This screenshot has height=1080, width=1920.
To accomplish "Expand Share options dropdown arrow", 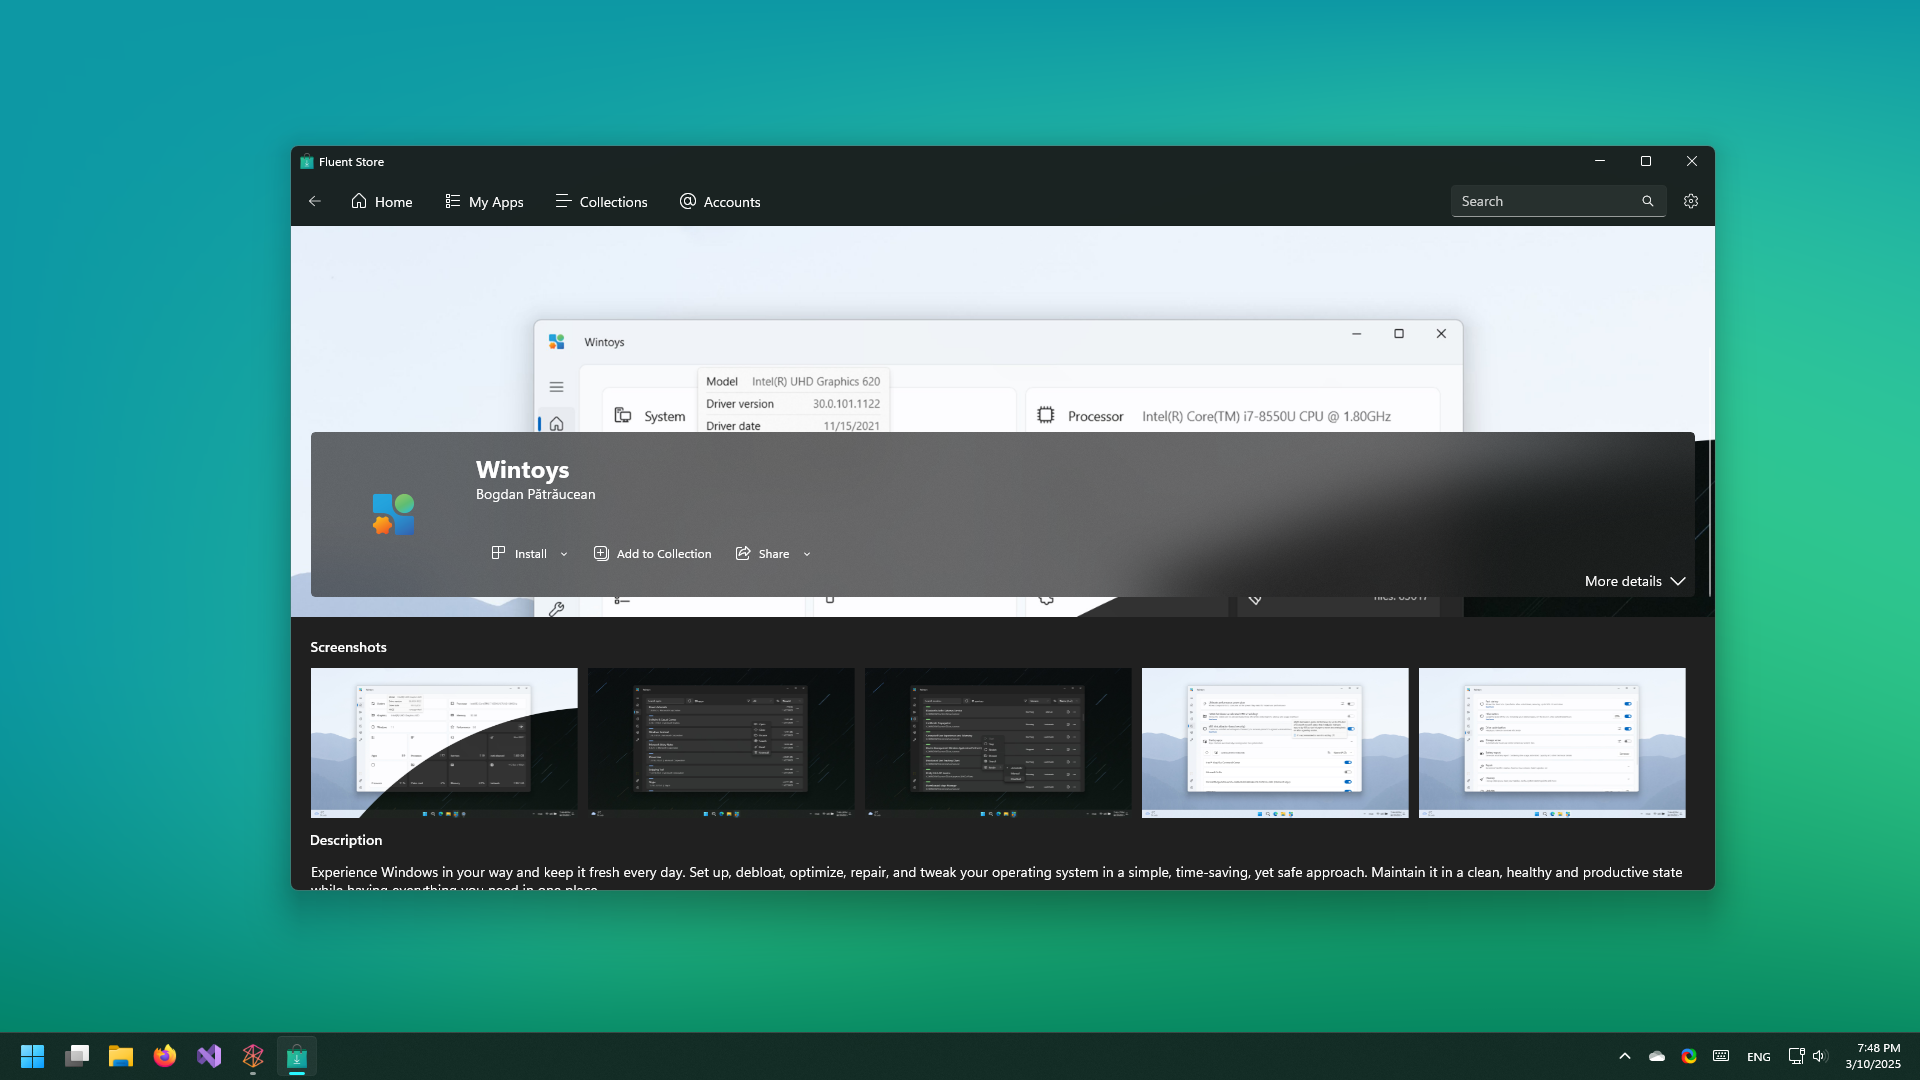I will 807,554.
